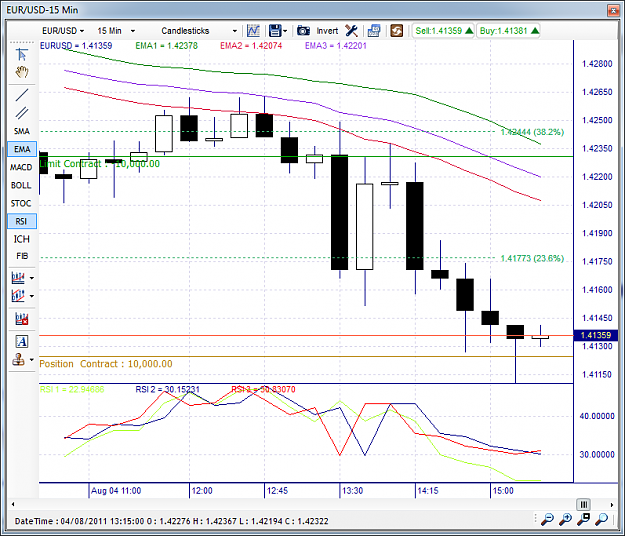Enable the MACD indicator

click(21, 167)
